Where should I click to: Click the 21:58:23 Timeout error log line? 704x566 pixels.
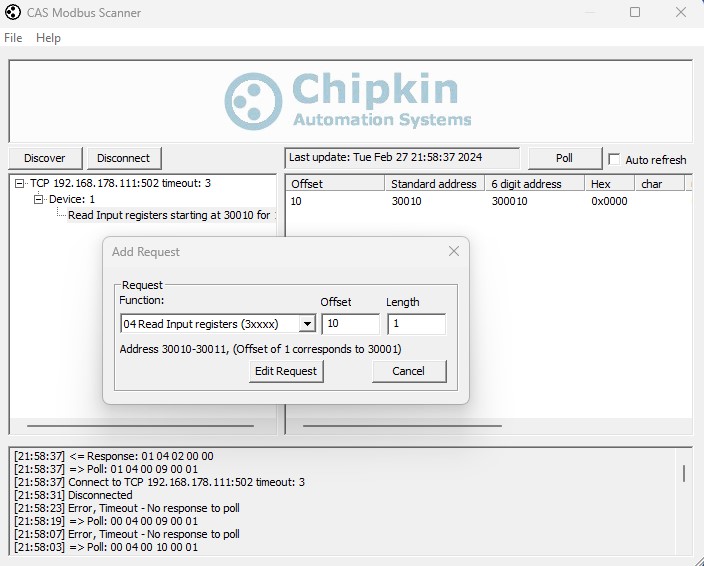[127, 508]
